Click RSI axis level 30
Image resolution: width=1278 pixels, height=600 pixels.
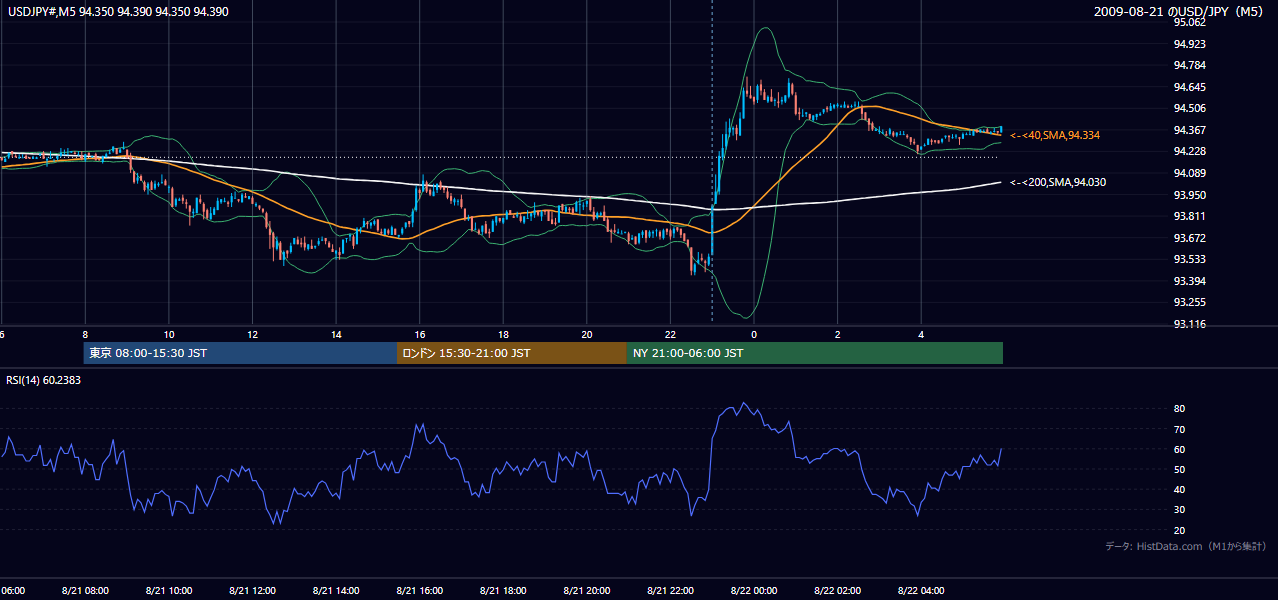point(1179,510)
